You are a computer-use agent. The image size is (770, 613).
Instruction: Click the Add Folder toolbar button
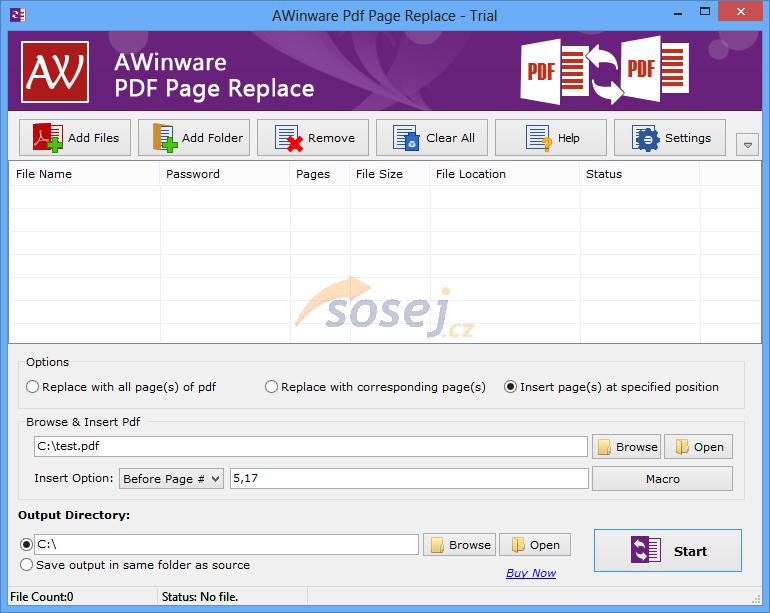(x=194, y=138)
